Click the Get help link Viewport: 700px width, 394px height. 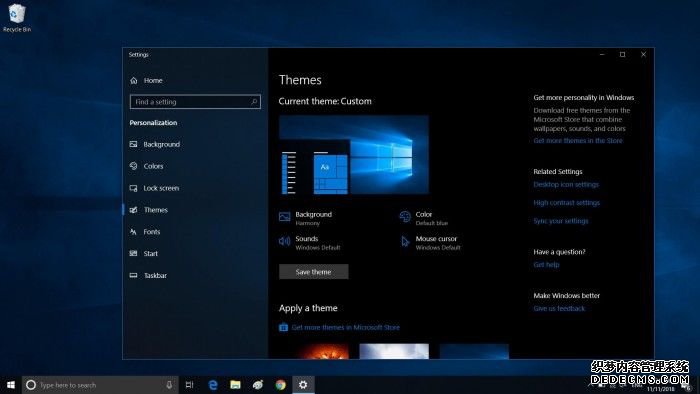point(546,265)
